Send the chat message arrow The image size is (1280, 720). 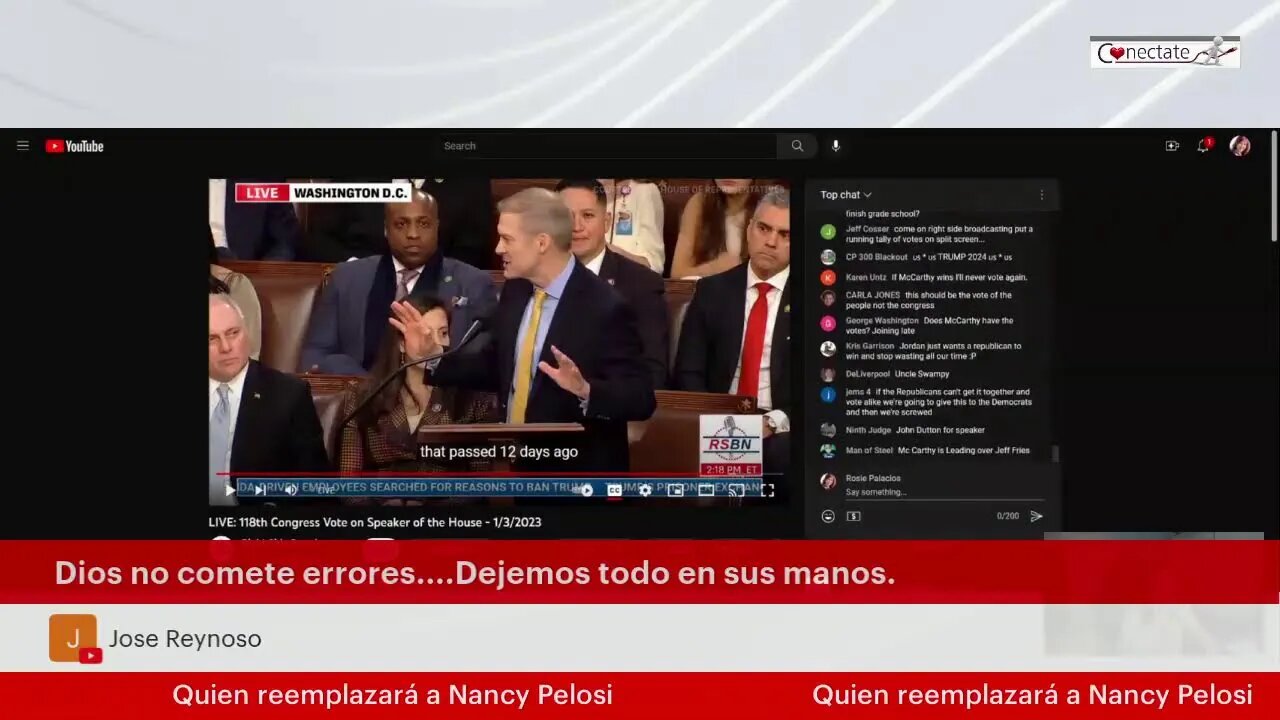click(1036, 516)
